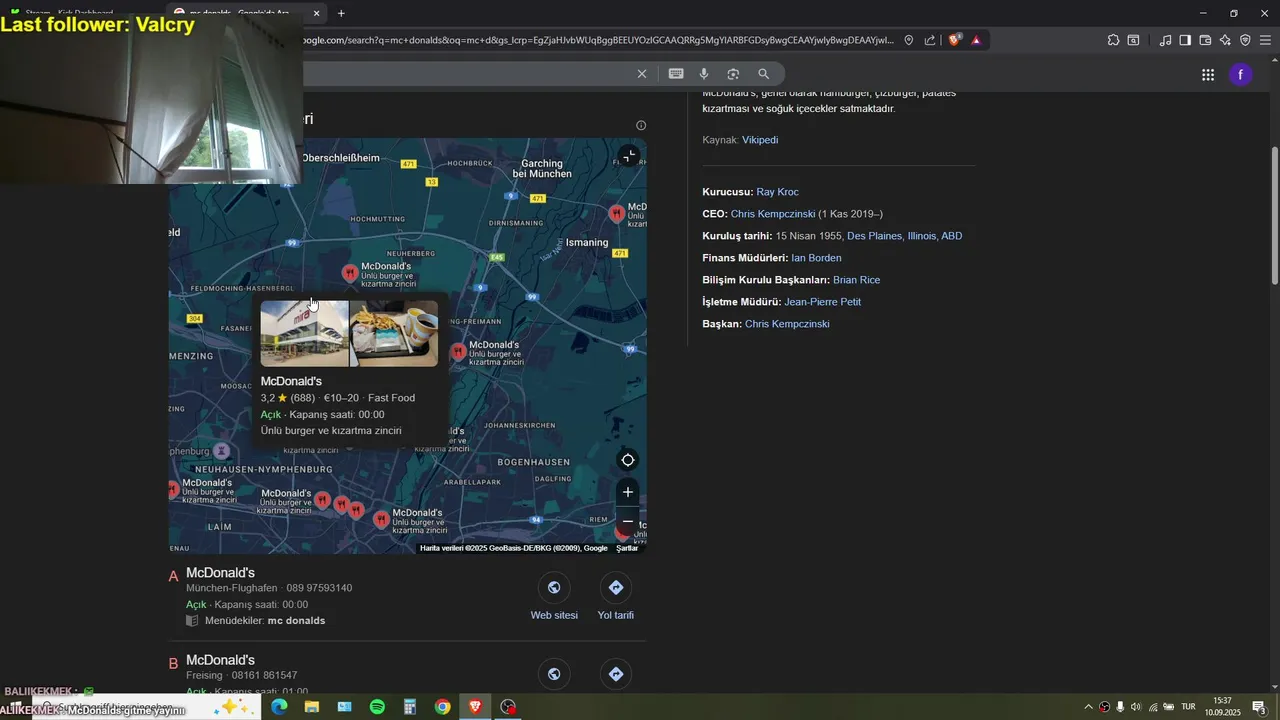1280x720 pixels.
Task: Open the Brave Wallet icon
Action: [1205, 40]
